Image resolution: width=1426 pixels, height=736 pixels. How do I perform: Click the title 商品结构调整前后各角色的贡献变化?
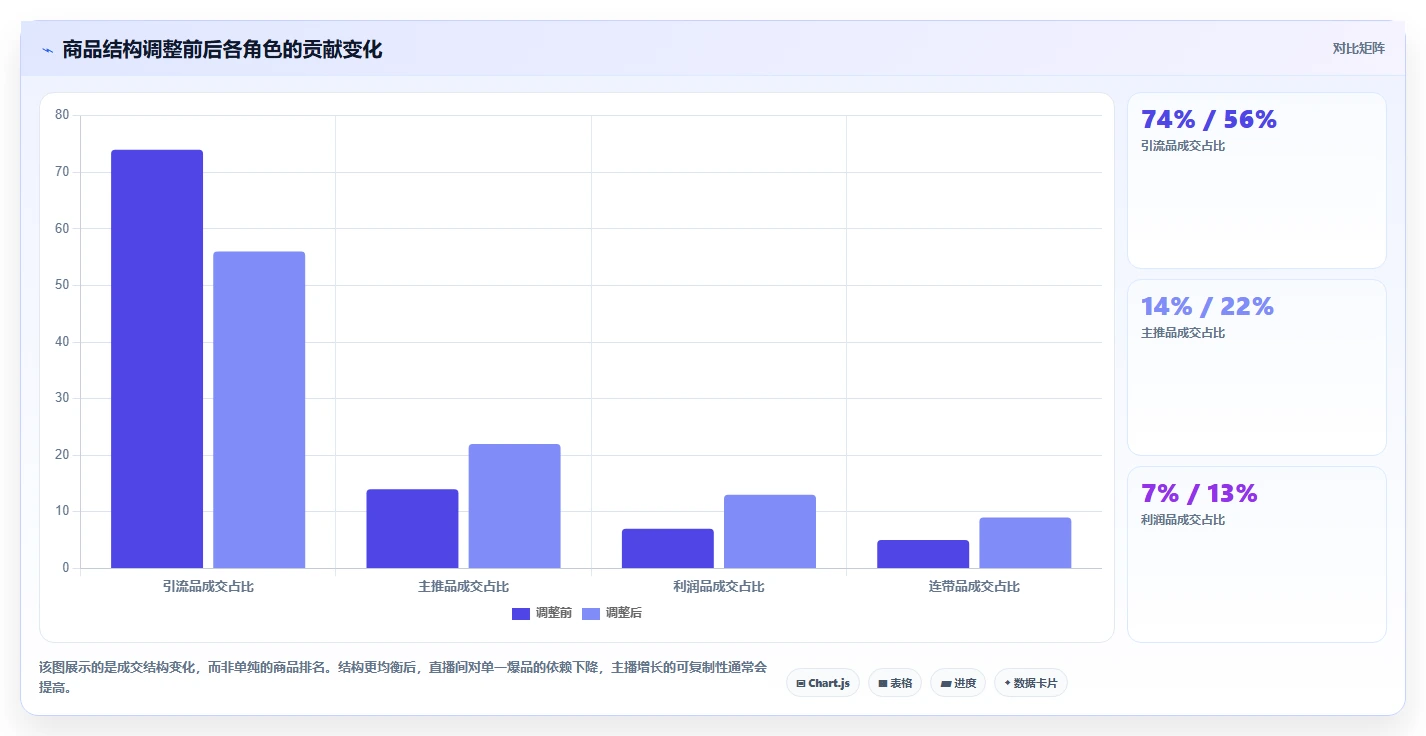click(x=222, y=49)
